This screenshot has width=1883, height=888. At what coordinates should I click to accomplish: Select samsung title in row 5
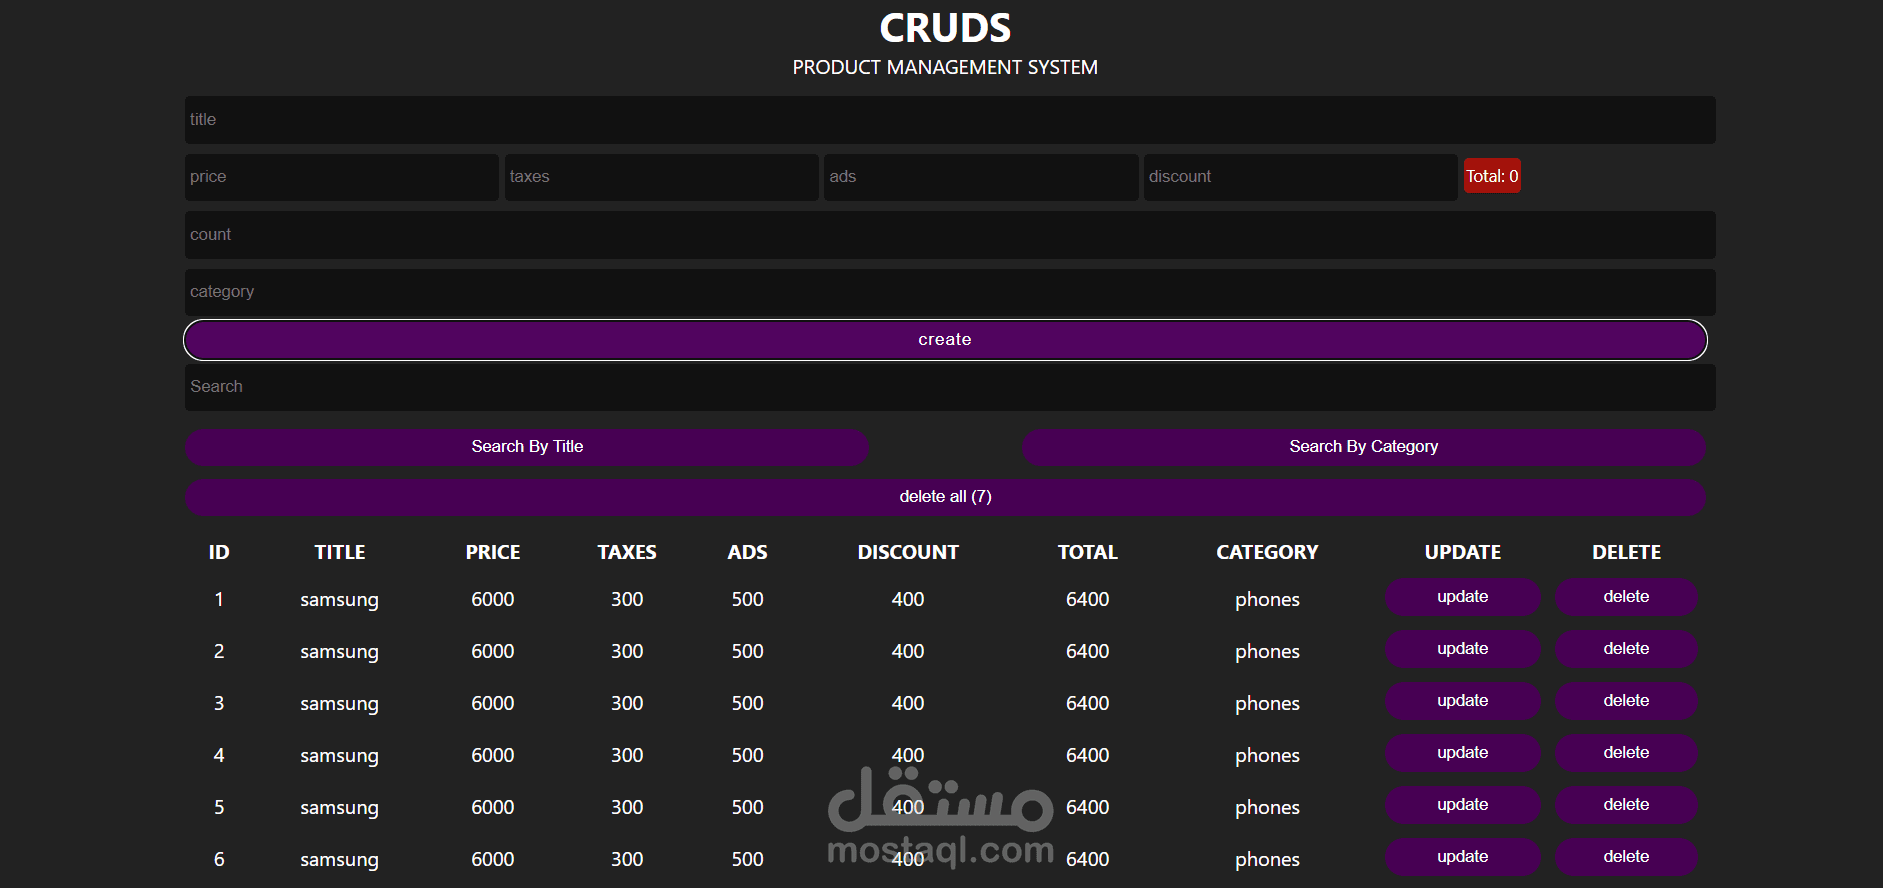pos(340,808)
